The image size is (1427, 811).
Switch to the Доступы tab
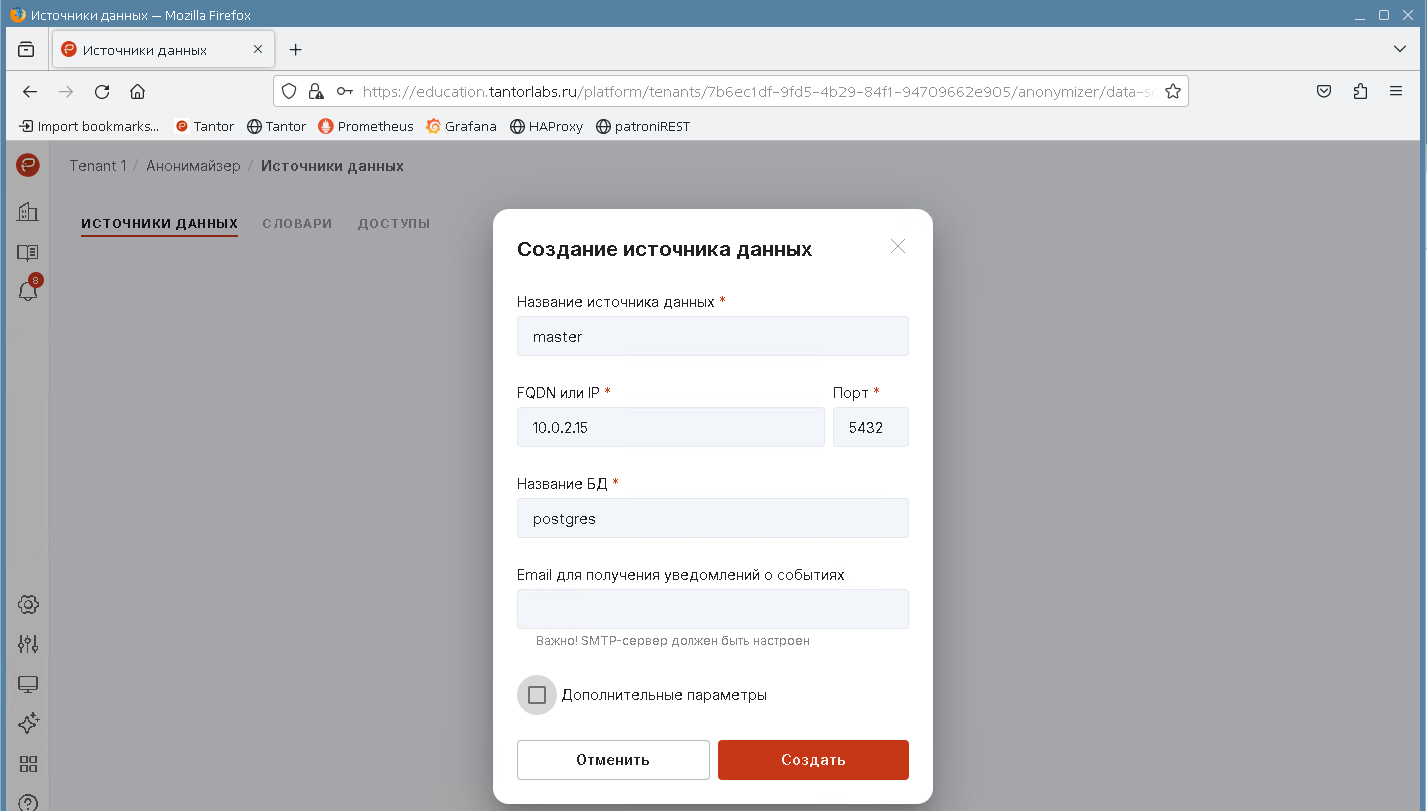pyautogui.click(x=394, y=224)
